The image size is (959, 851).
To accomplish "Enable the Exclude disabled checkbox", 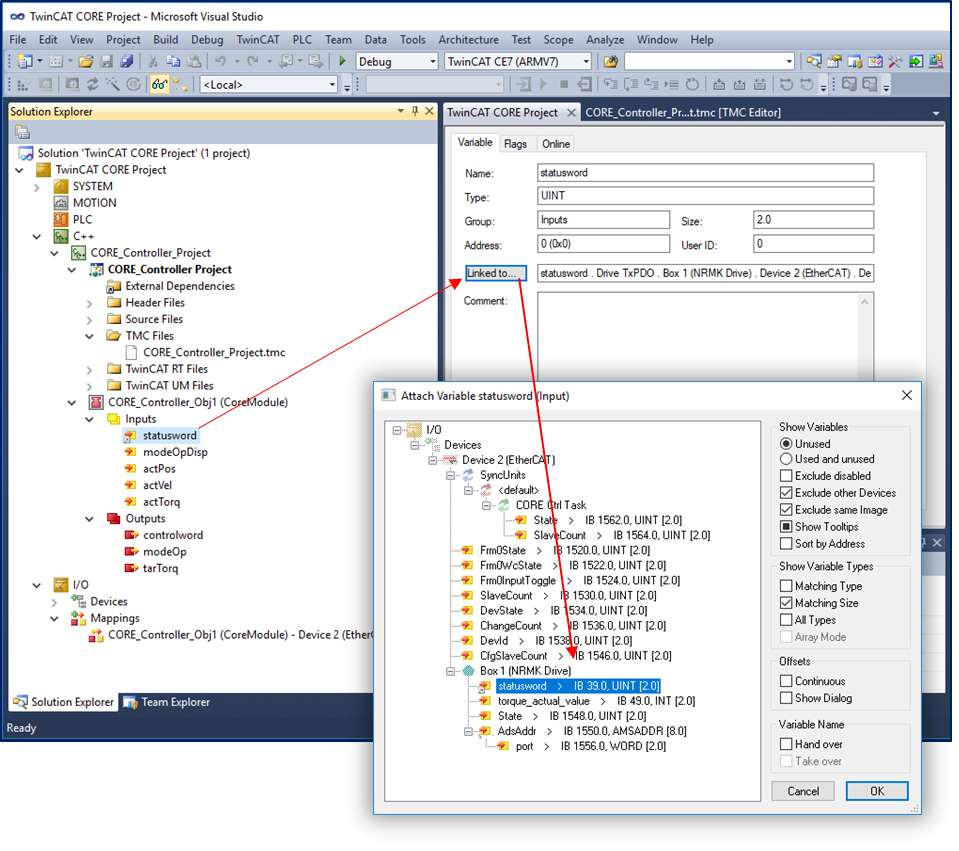I will pyautogui.click(x=786, y=476).
